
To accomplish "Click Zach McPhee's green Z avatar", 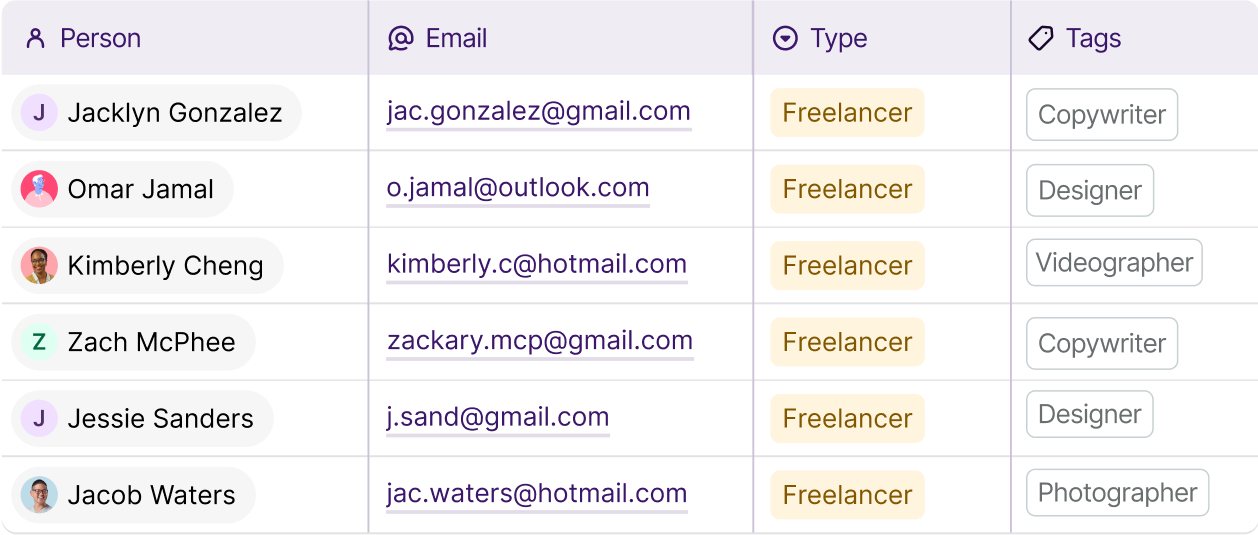I will pyautogui.click(x=39, y=342).
